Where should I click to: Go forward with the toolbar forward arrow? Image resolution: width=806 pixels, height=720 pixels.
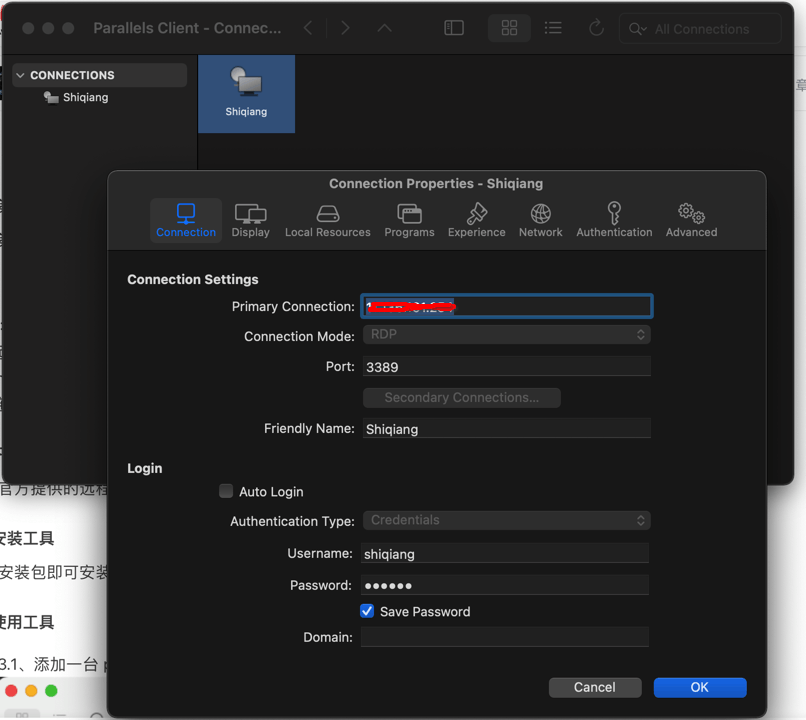click(345, 28)
